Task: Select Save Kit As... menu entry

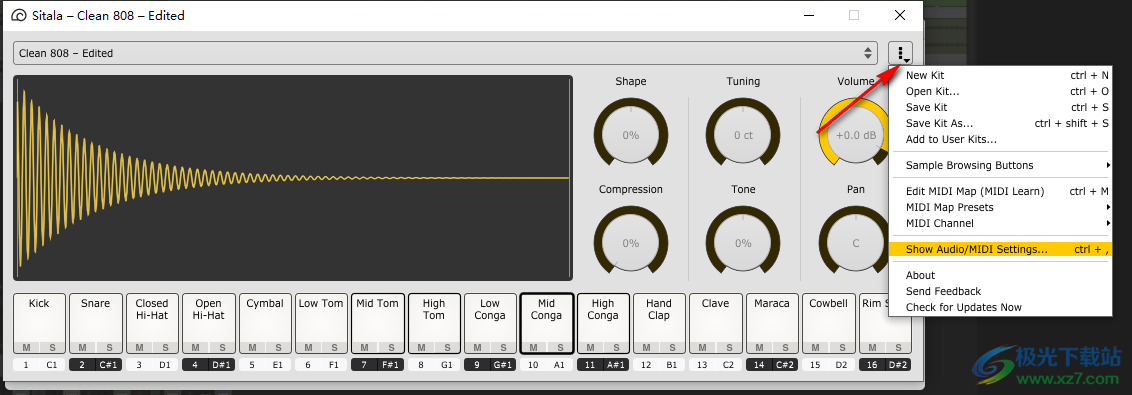Action: coord(1001,123)
